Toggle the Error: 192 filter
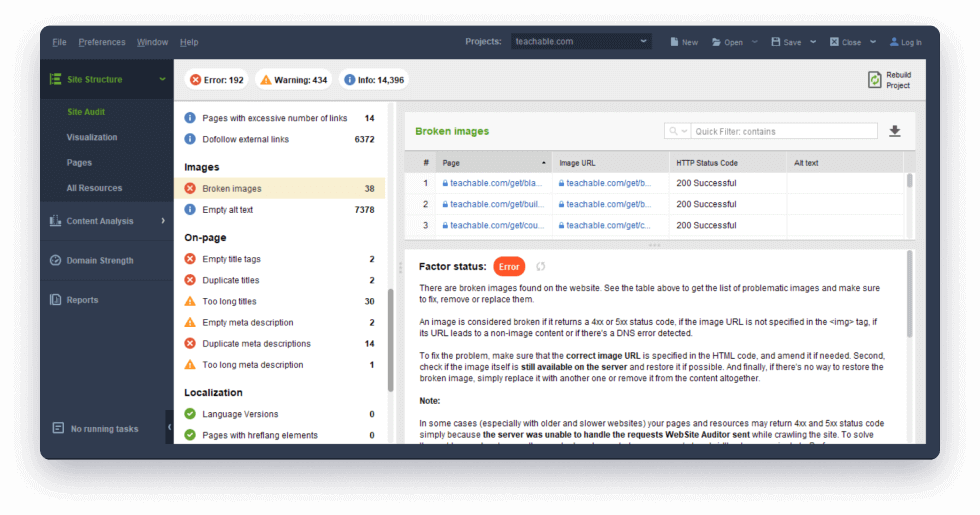This screenshot has width=980, height=515. pos(216,80)
